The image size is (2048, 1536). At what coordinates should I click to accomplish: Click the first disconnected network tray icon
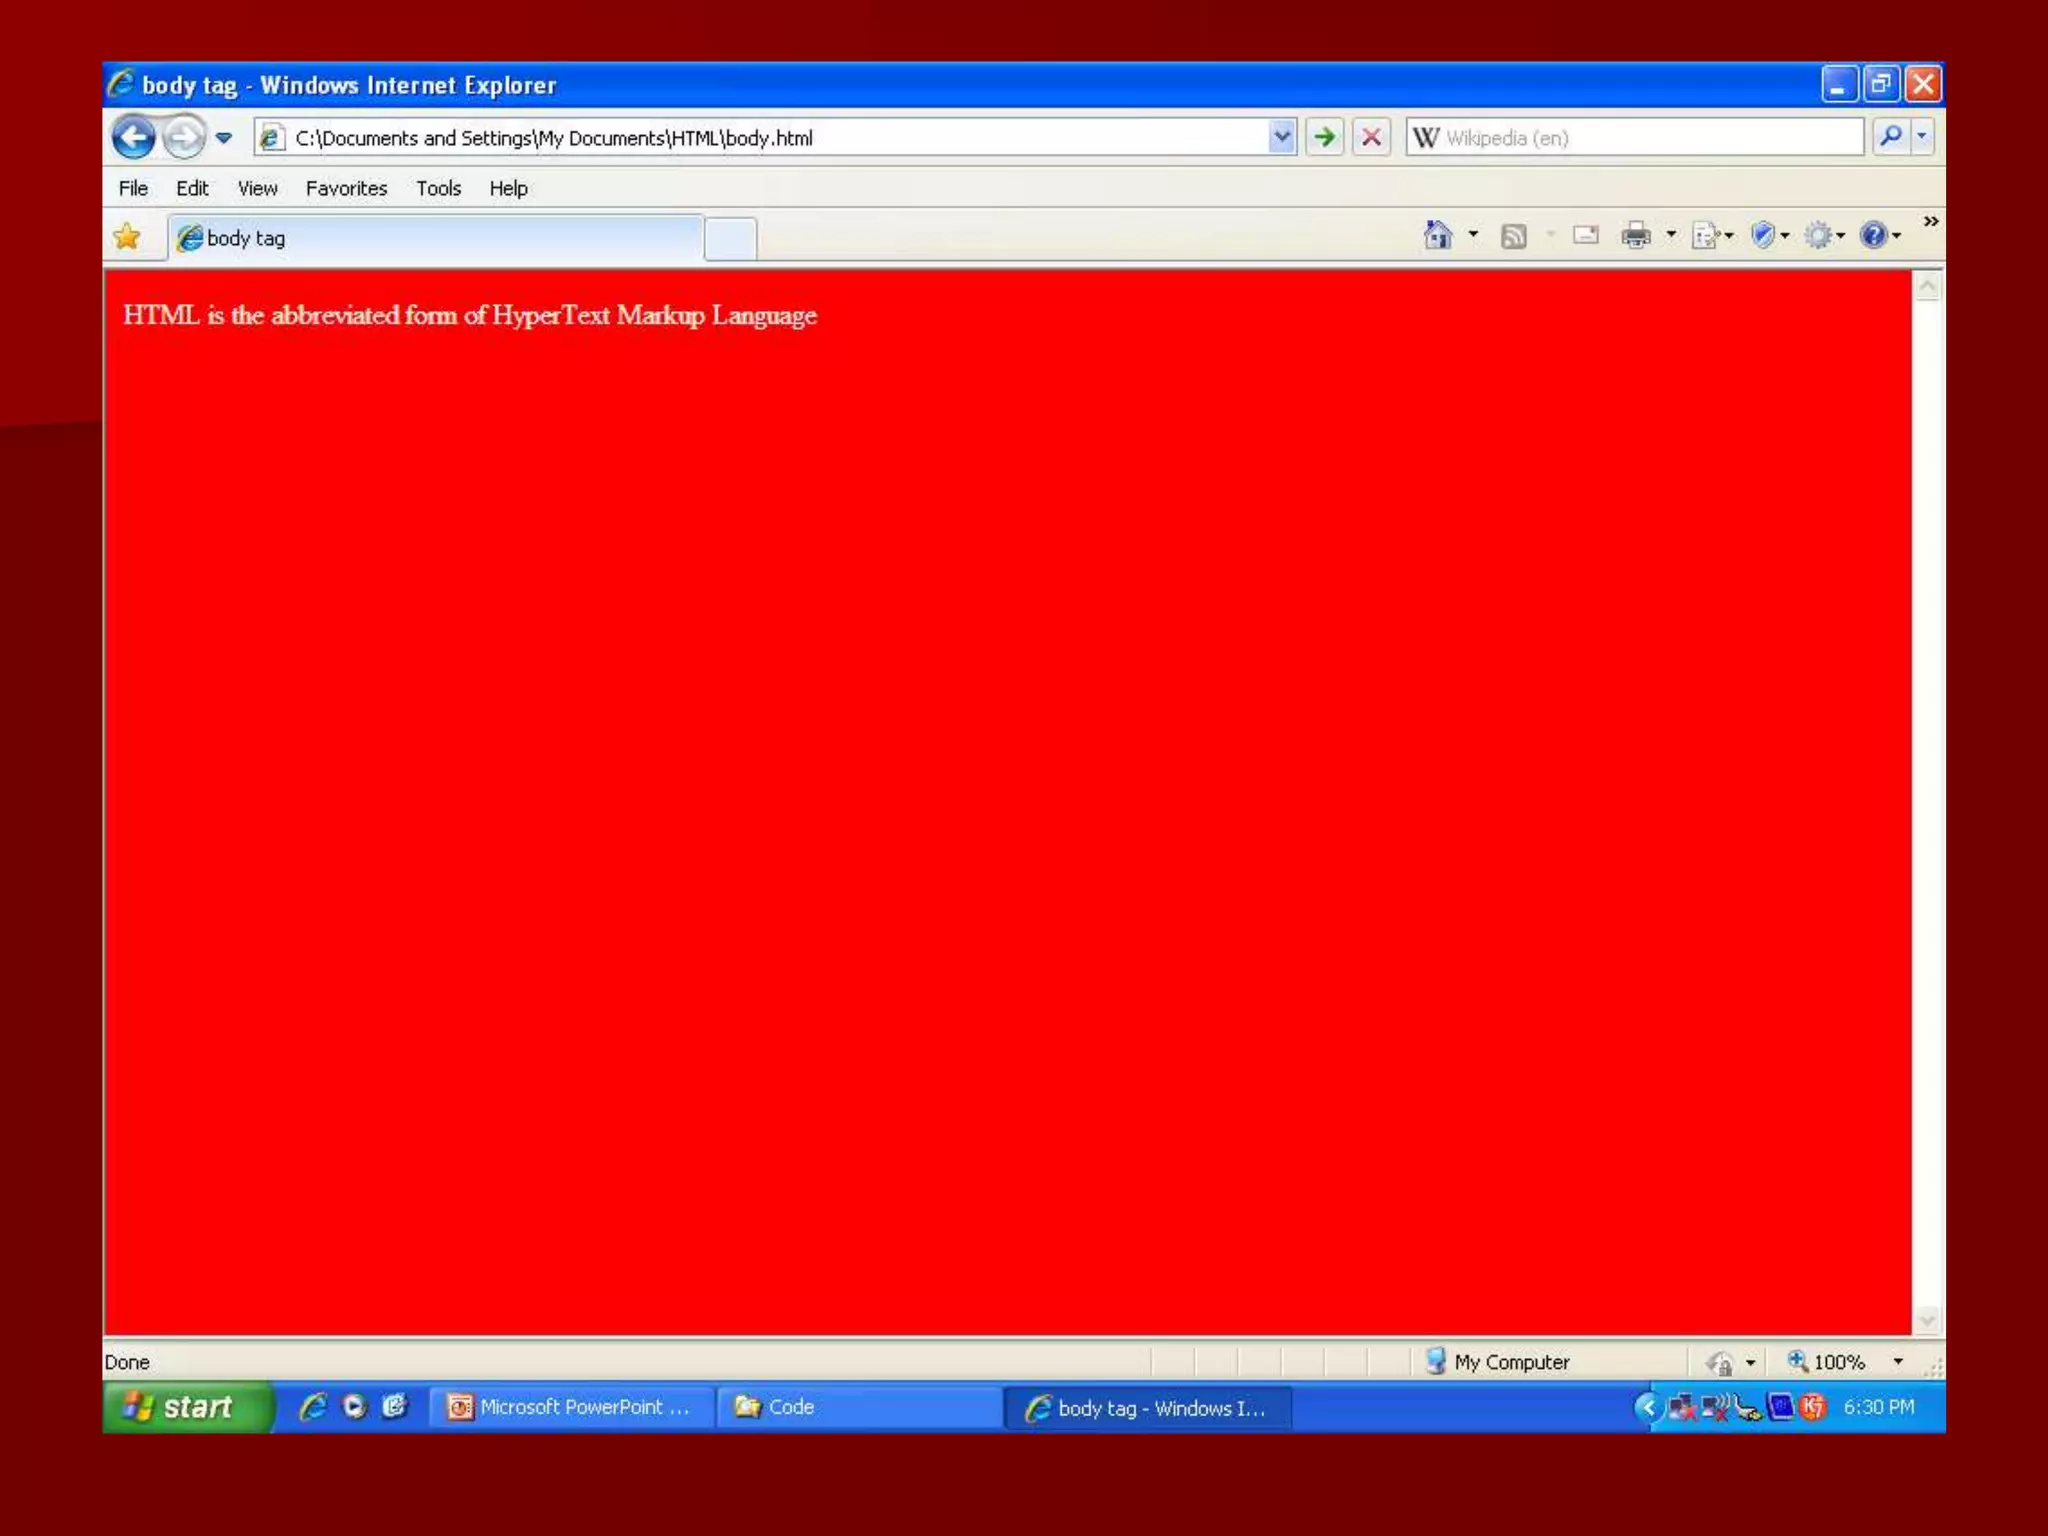(x=1682, y=1408)
